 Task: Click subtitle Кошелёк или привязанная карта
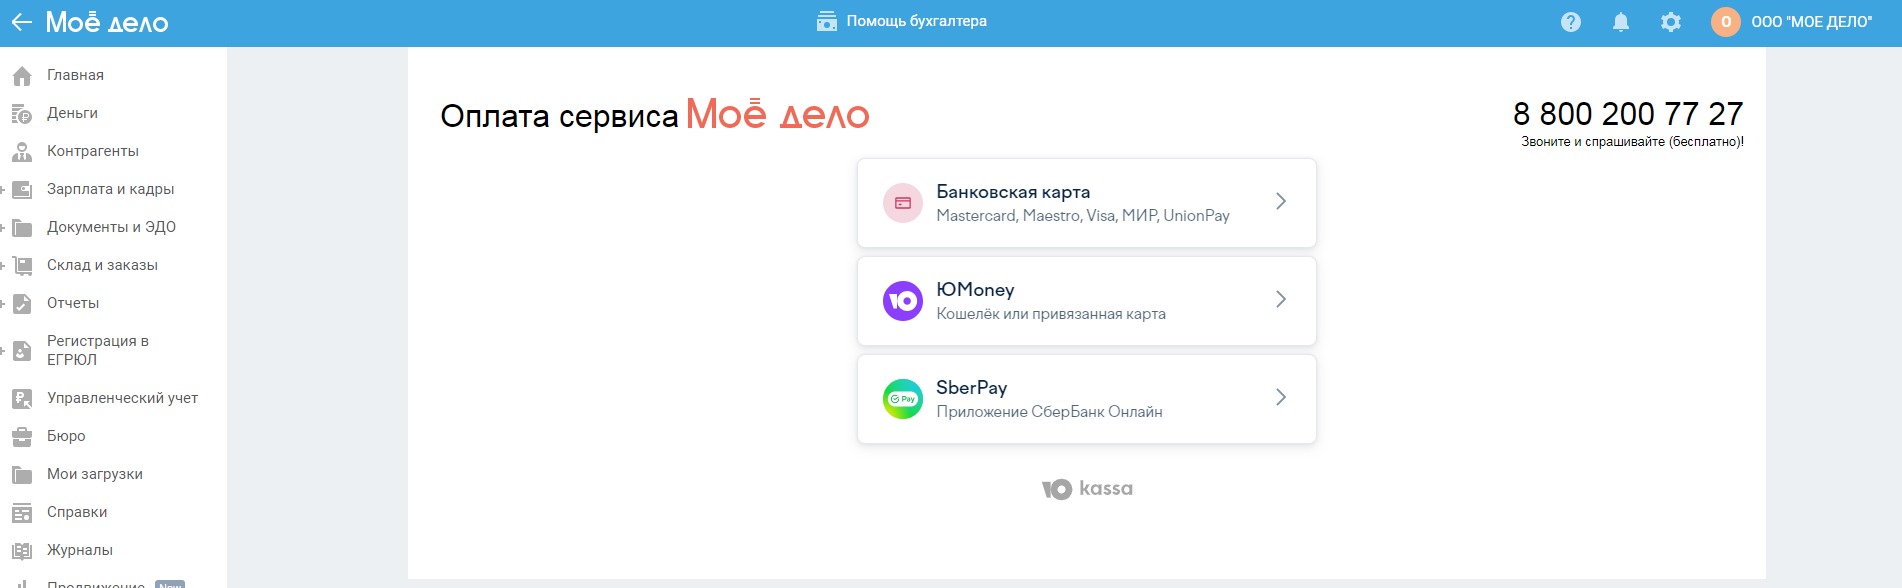(1051, 314)
